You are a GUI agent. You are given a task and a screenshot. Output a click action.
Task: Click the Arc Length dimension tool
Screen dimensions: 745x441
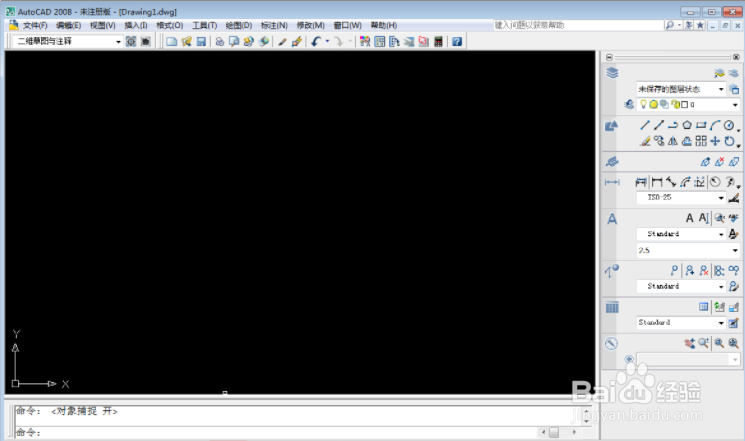click(685, 182)
